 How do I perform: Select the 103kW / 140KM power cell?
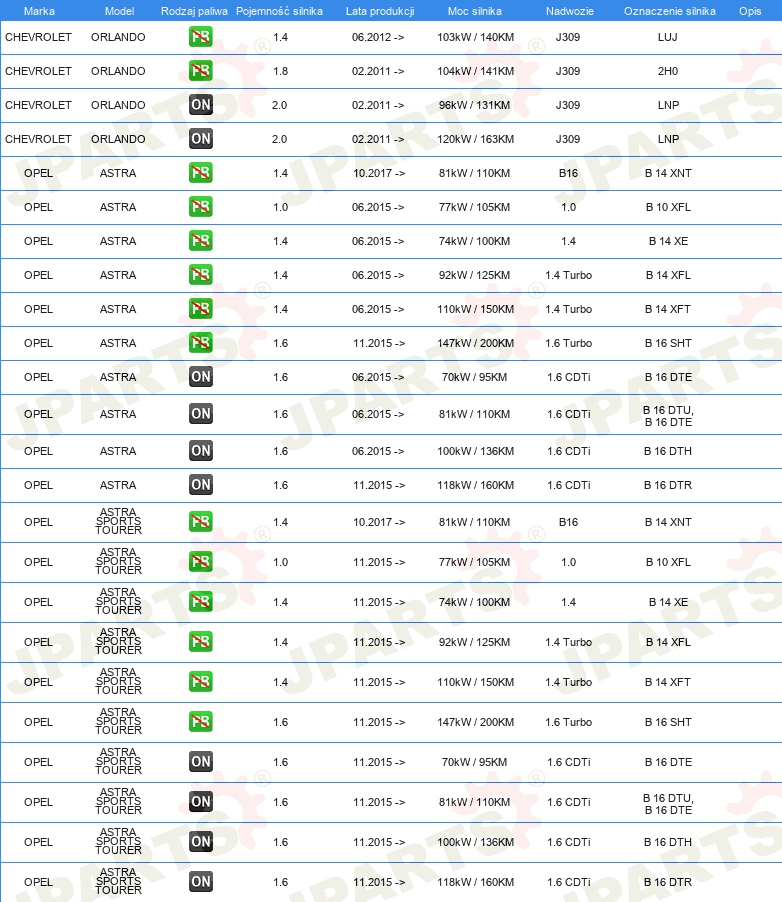(x=475, y=37)
